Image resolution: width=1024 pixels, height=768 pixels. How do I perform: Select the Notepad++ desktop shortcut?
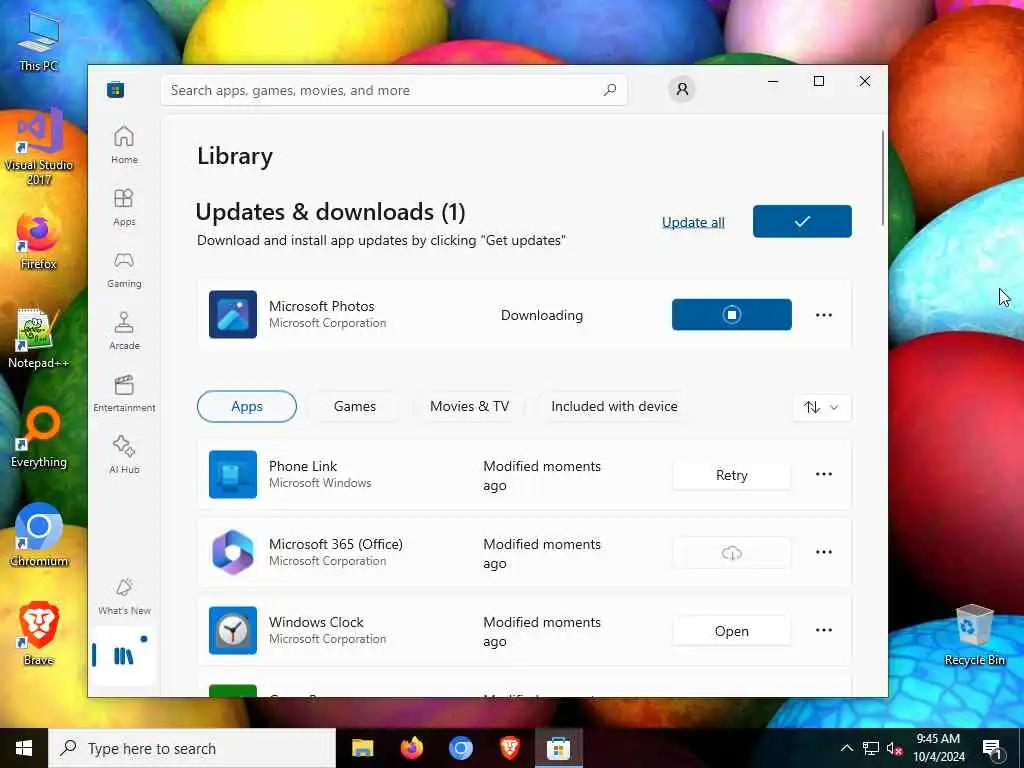click(x=39, y=338)
